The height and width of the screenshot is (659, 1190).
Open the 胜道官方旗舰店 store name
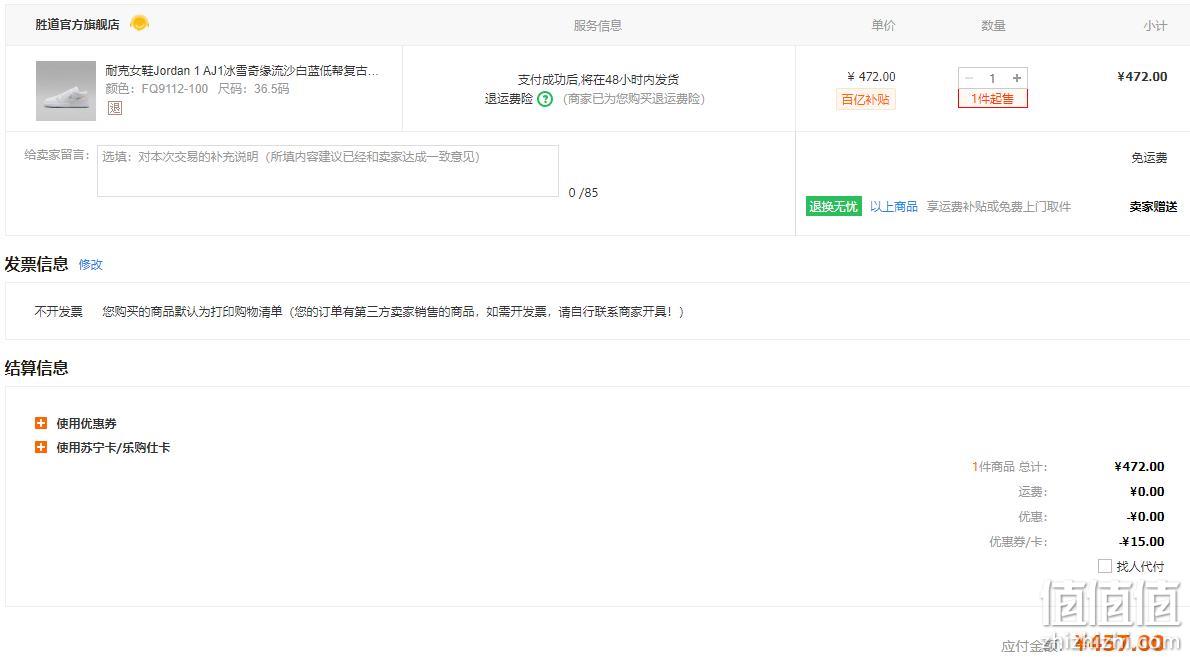[x=77, y=24]
